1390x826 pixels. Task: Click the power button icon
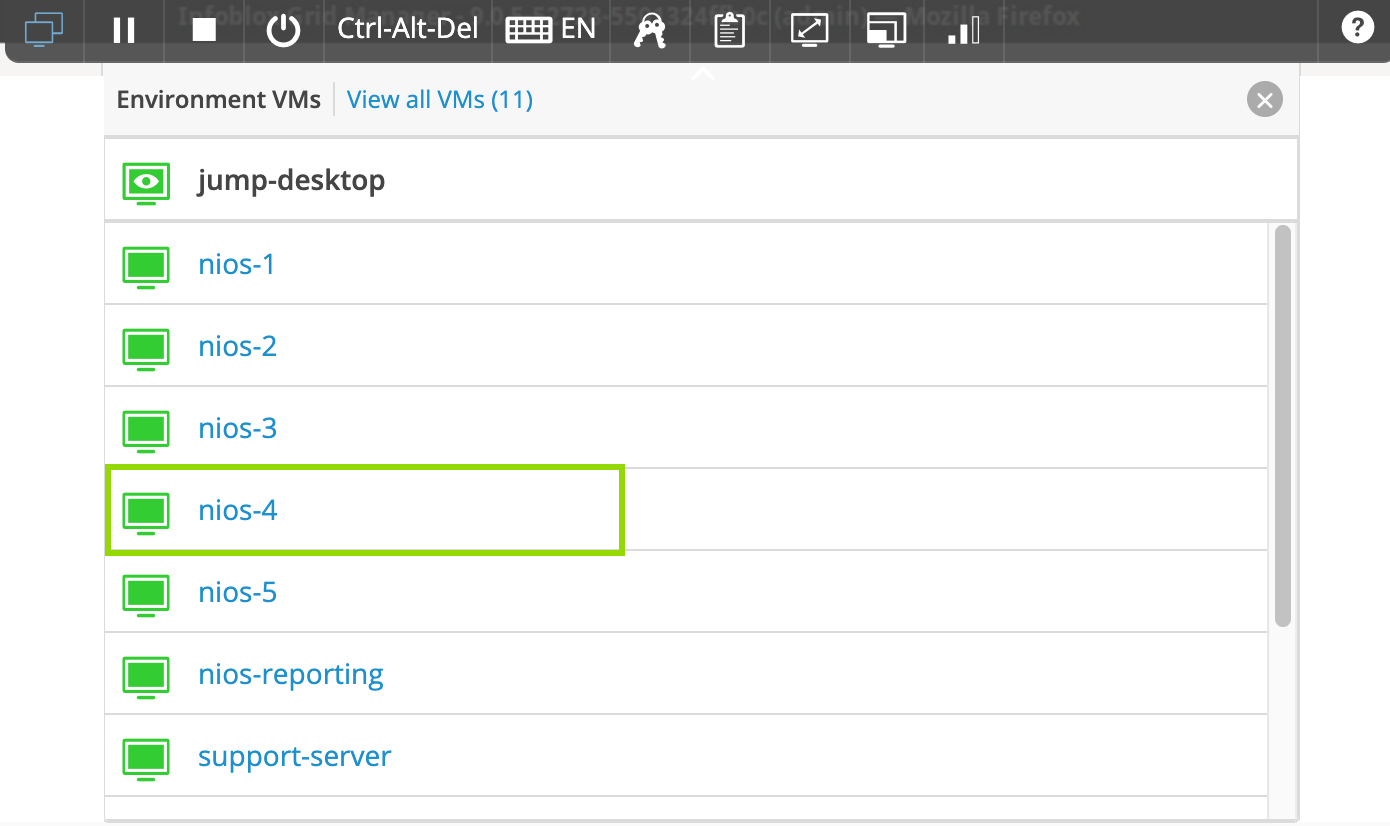284,30
